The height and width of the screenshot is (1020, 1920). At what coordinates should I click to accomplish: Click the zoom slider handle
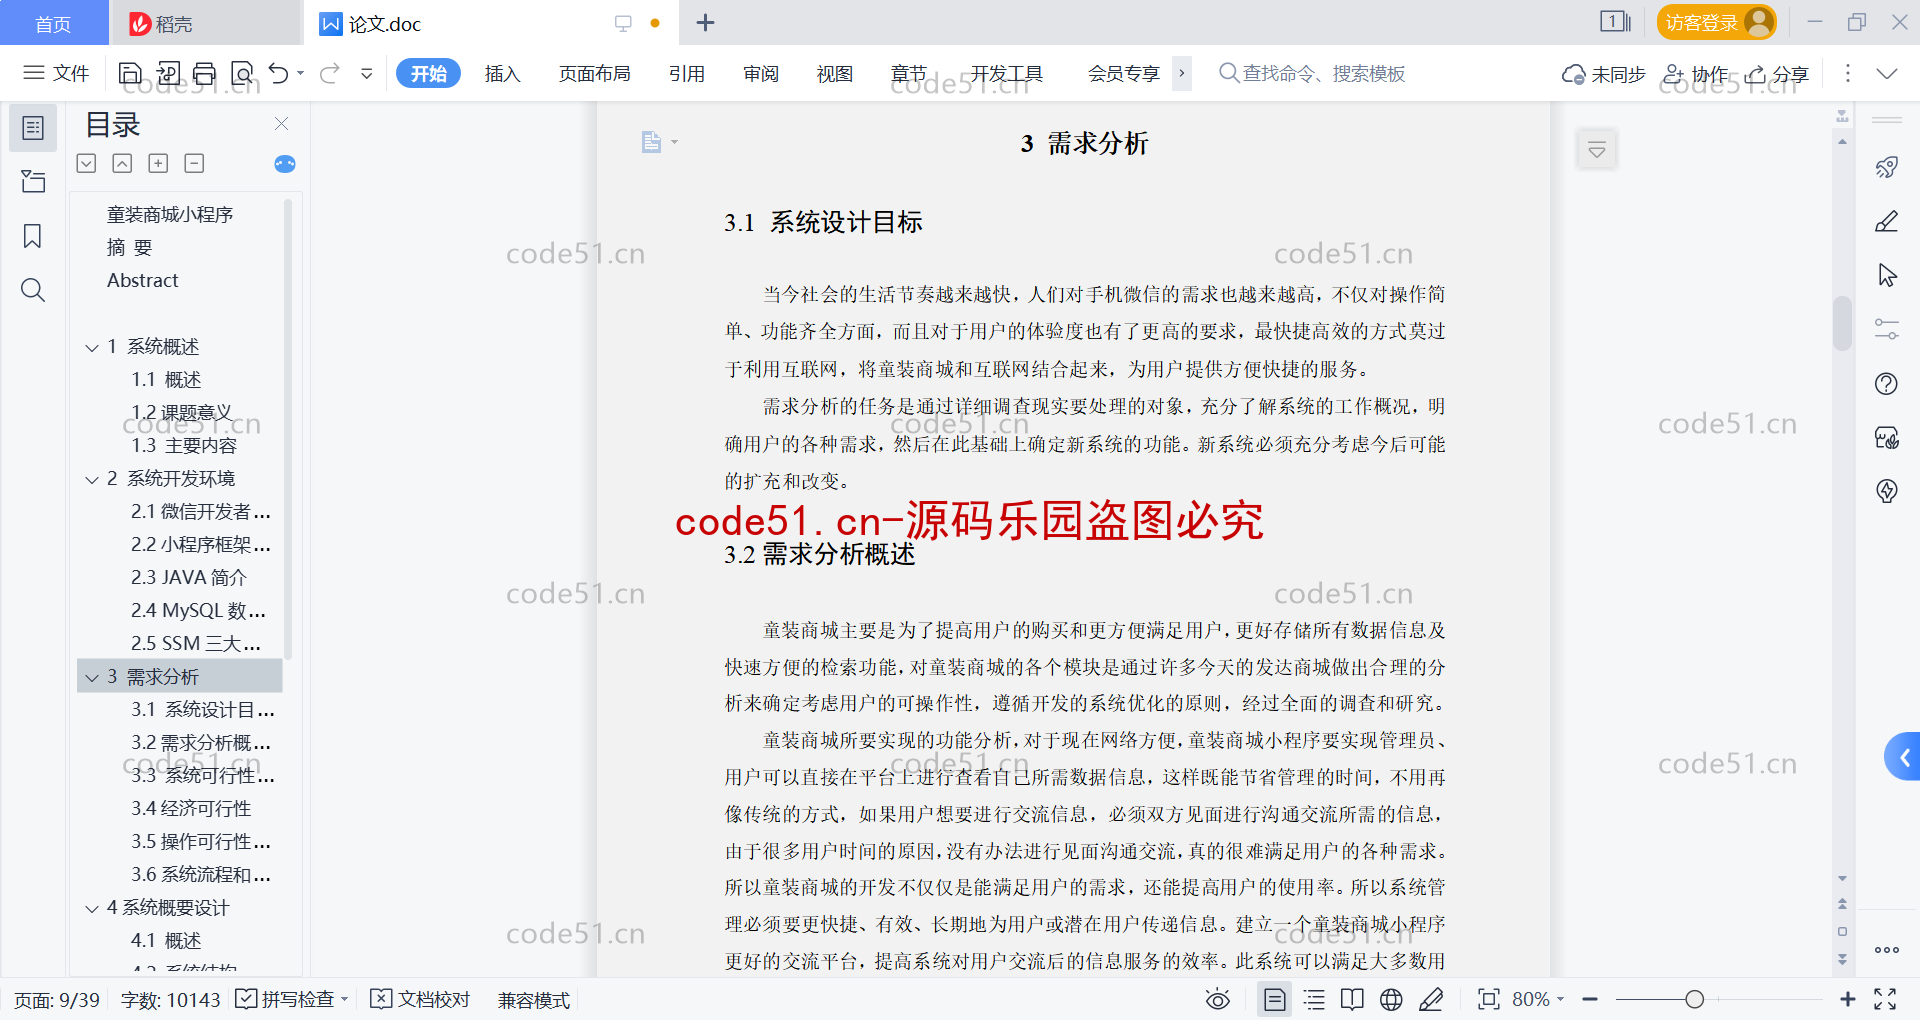coord(1694,999)
